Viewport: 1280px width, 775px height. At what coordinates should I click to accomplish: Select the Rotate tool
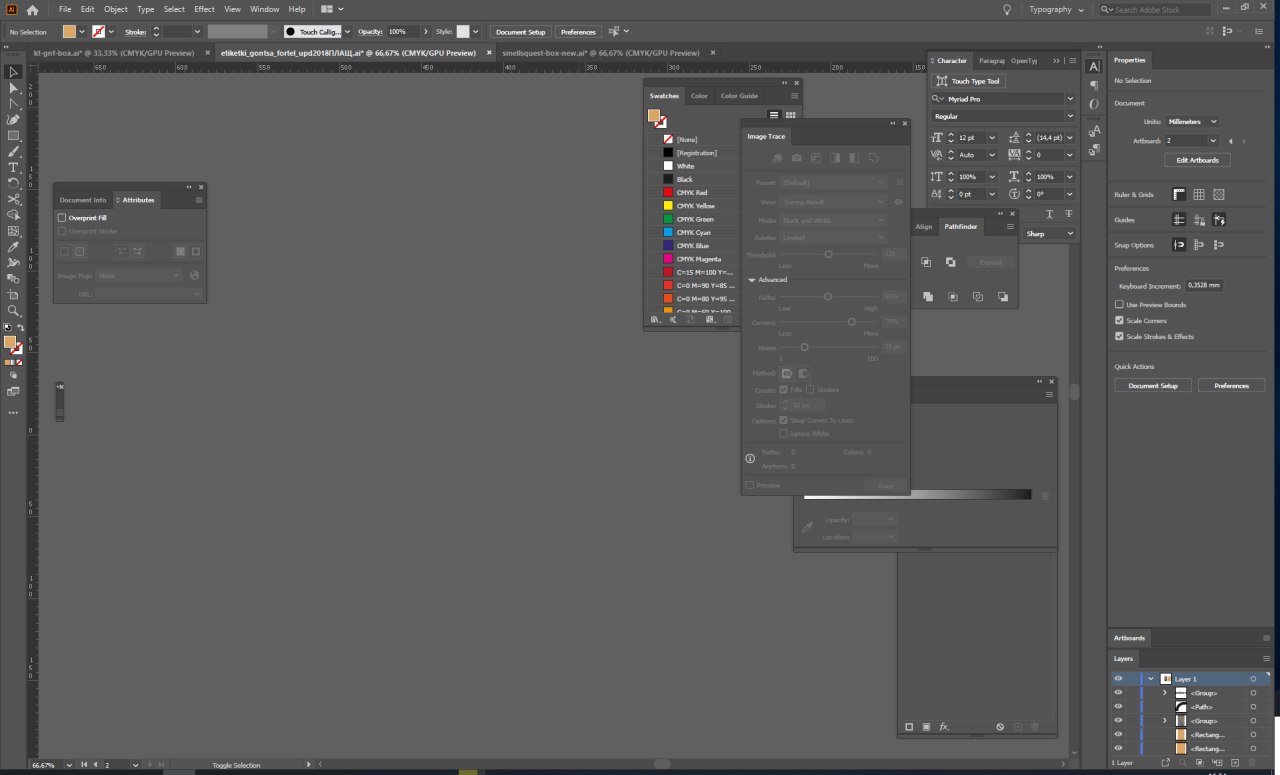point(14,184)
